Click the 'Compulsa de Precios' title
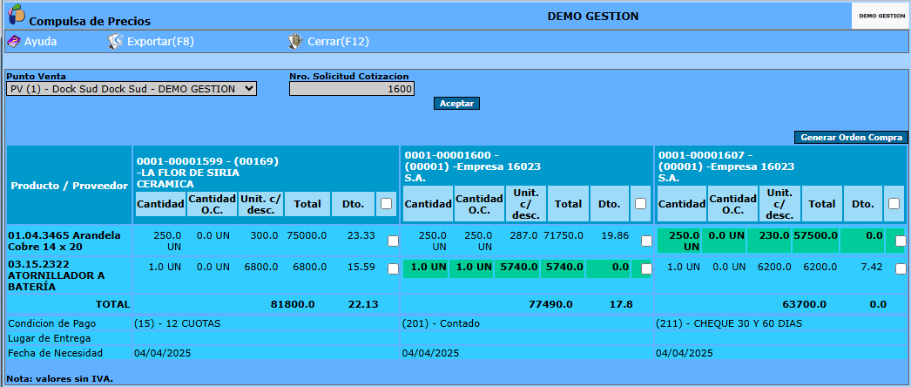The image size is (911, 387). (x=90, y=21)
